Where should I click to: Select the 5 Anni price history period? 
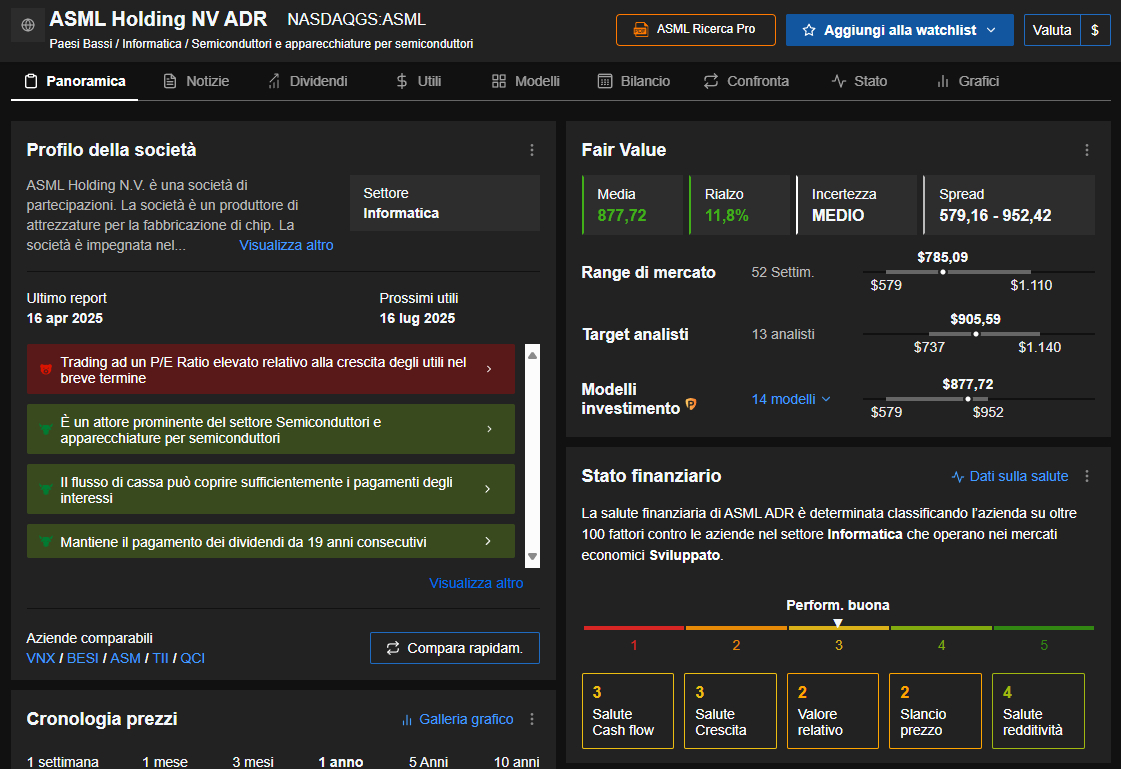(x=428, y=762)
